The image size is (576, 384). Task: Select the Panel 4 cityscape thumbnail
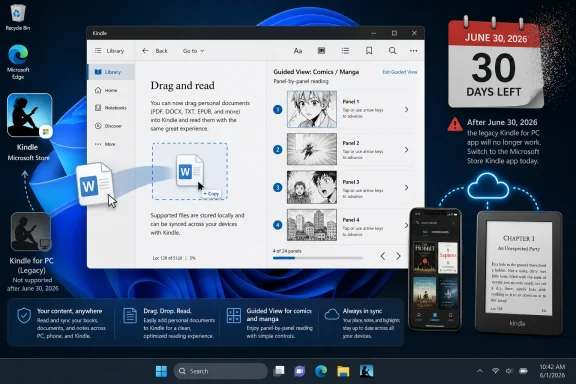tap(312, 225)
